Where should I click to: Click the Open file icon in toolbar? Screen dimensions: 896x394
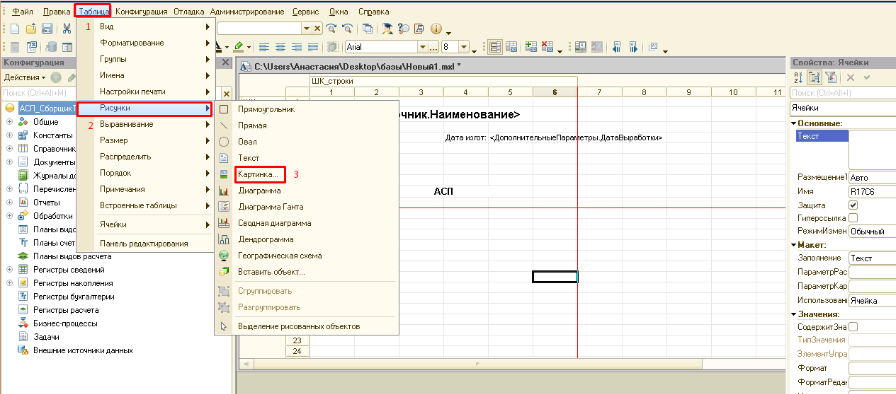(31, 28)
